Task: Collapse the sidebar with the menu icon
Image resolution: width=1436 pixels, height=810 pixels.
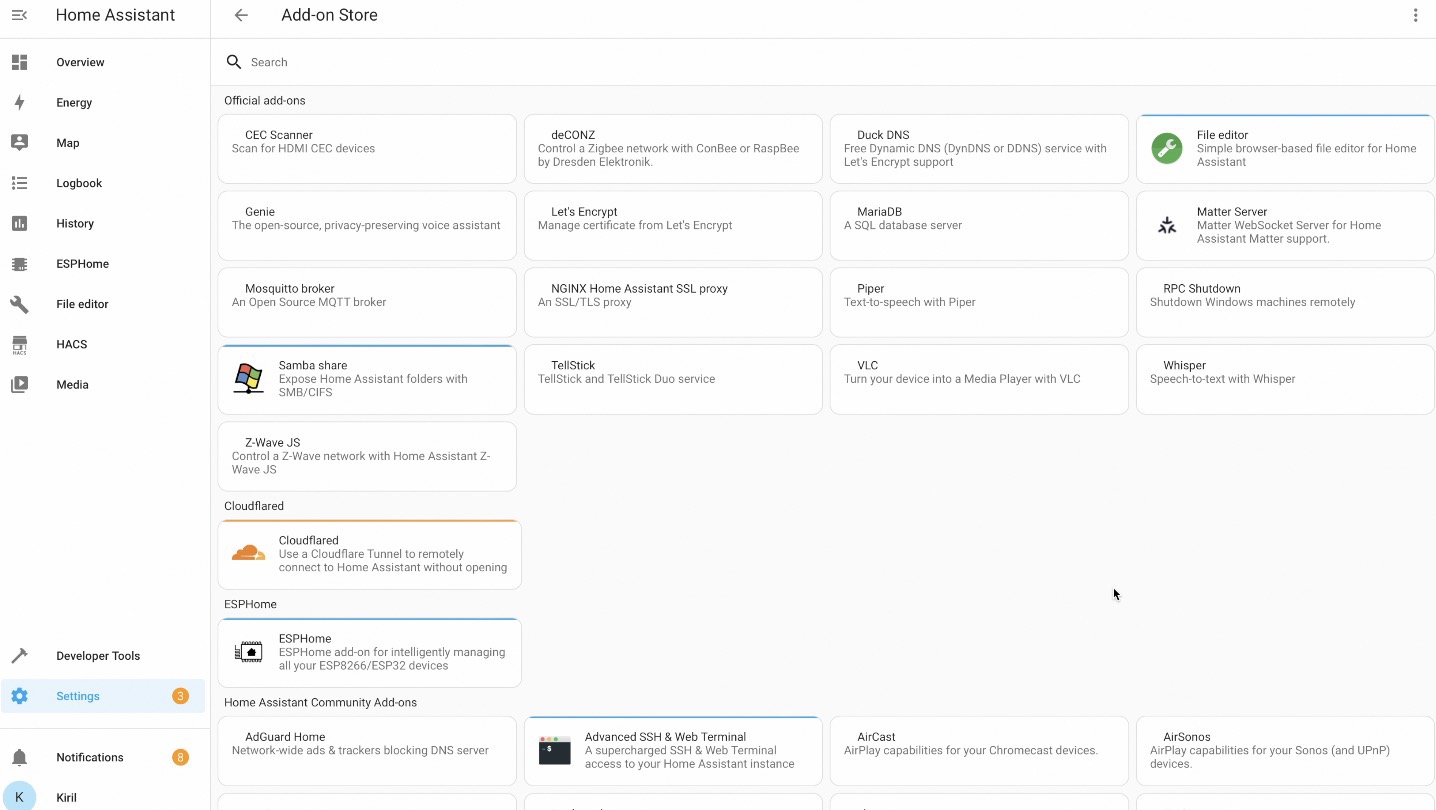Action: coord(19,15)
